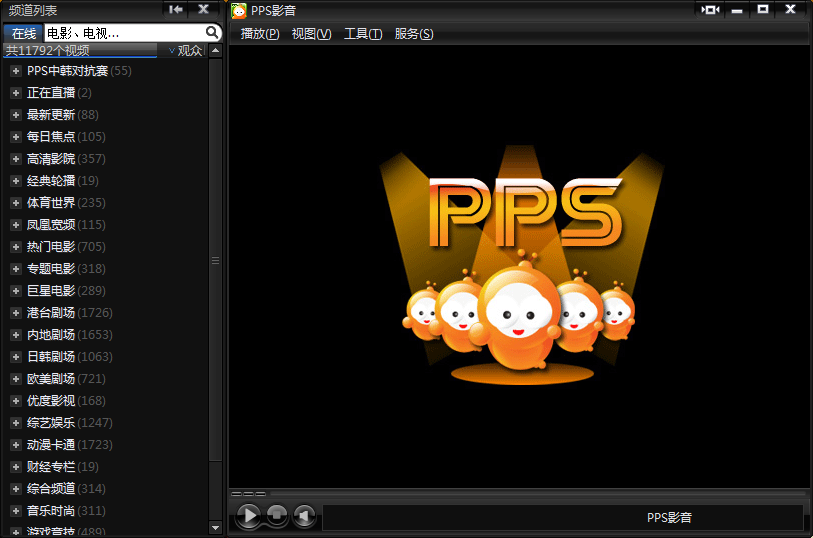Toggle compact video mode icon in title bar
Image resolution: width=813 pixels, height=538 pixels.
[710, 9]
